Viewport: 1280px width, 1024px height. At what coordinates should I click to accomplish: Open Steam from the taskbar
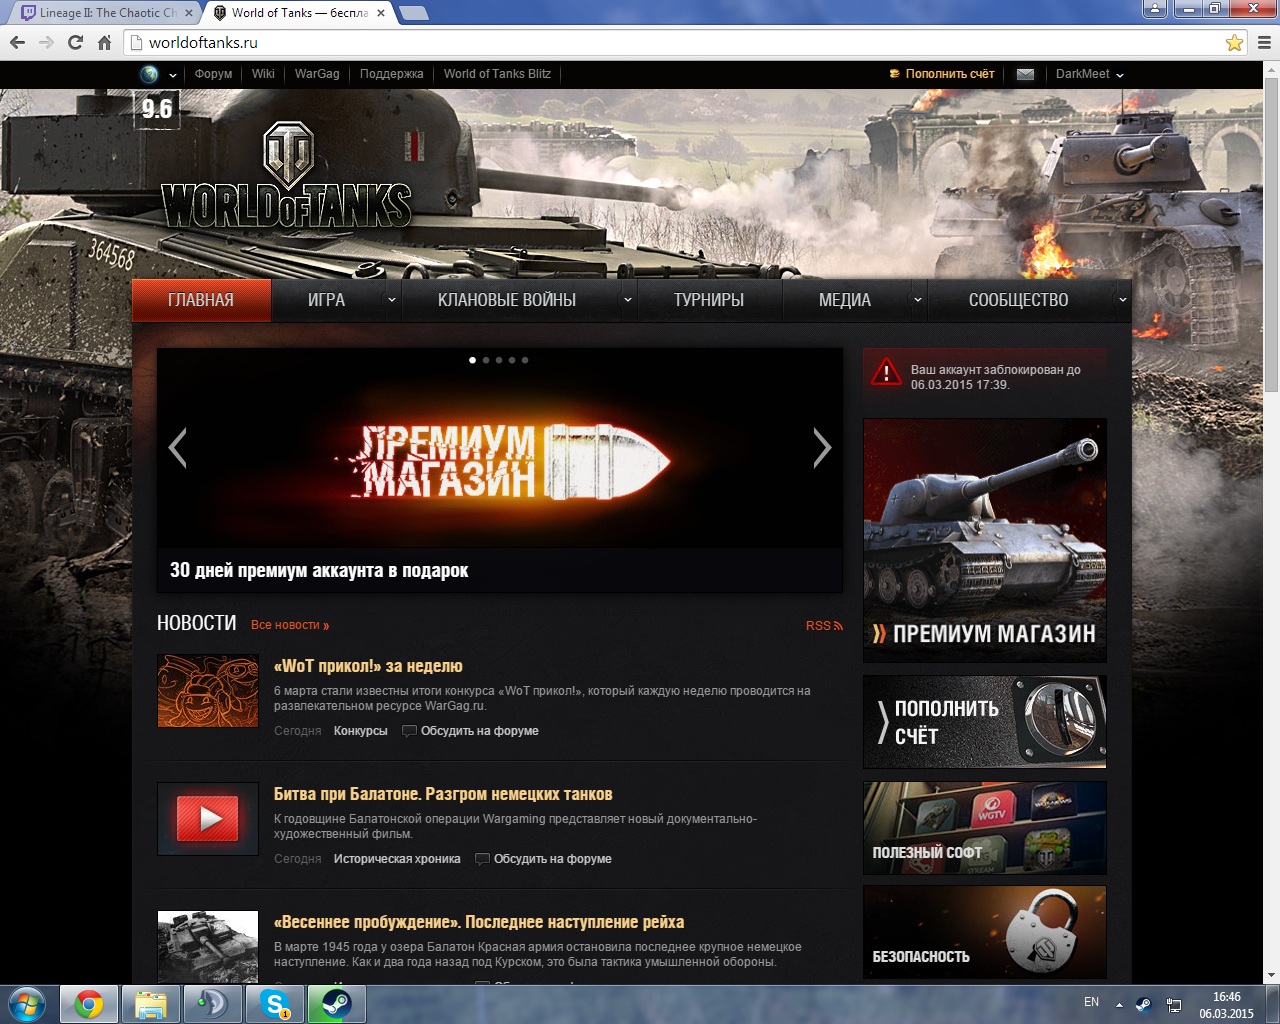pyautogui.click(x=336, y=1004)
